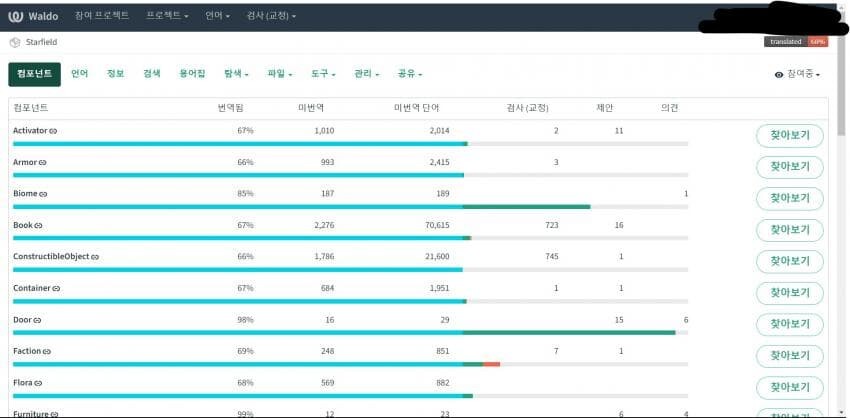
Task: Click Book's 723 검사 count
Action: (x=551, y=225)
